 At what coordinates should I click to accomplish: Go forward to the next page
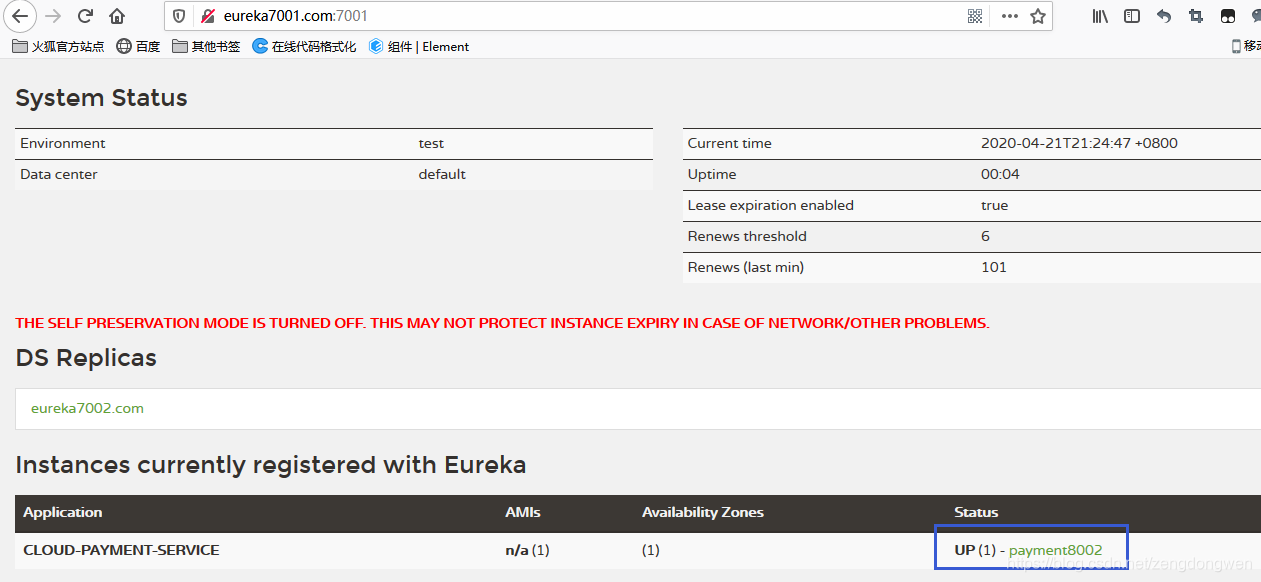54,16
